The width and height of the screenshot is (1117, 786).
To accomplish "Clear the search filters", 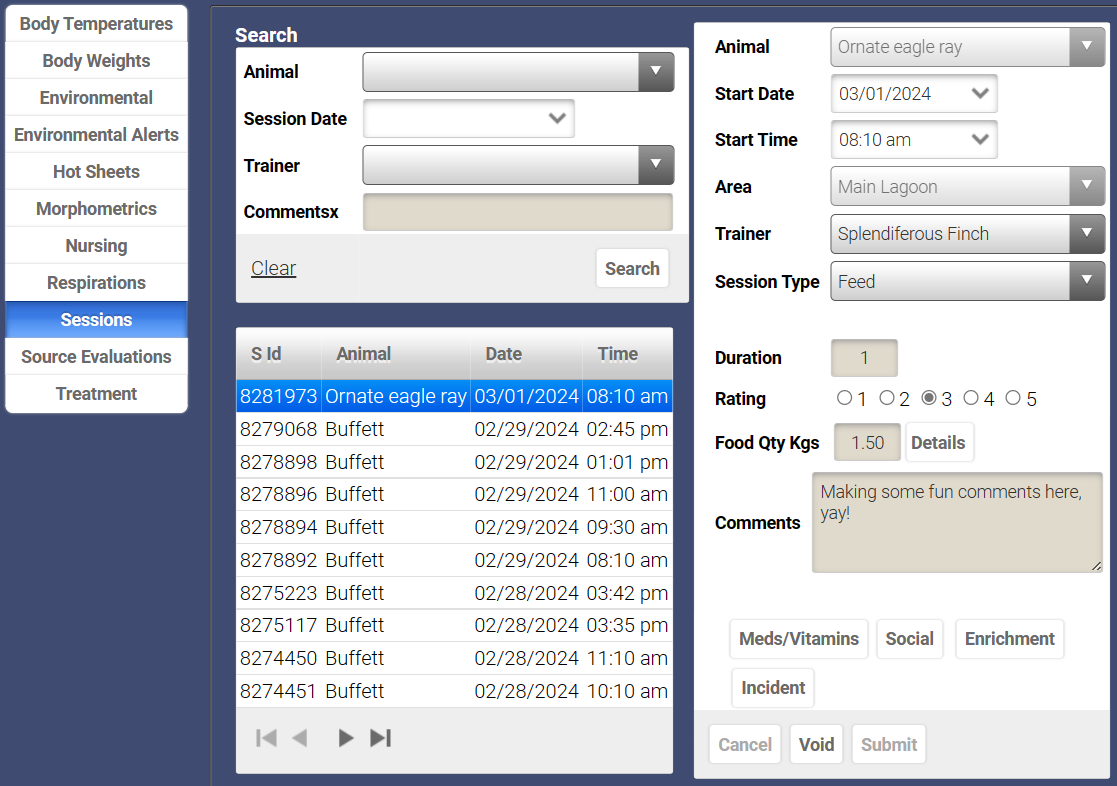I will coord(273,268).
